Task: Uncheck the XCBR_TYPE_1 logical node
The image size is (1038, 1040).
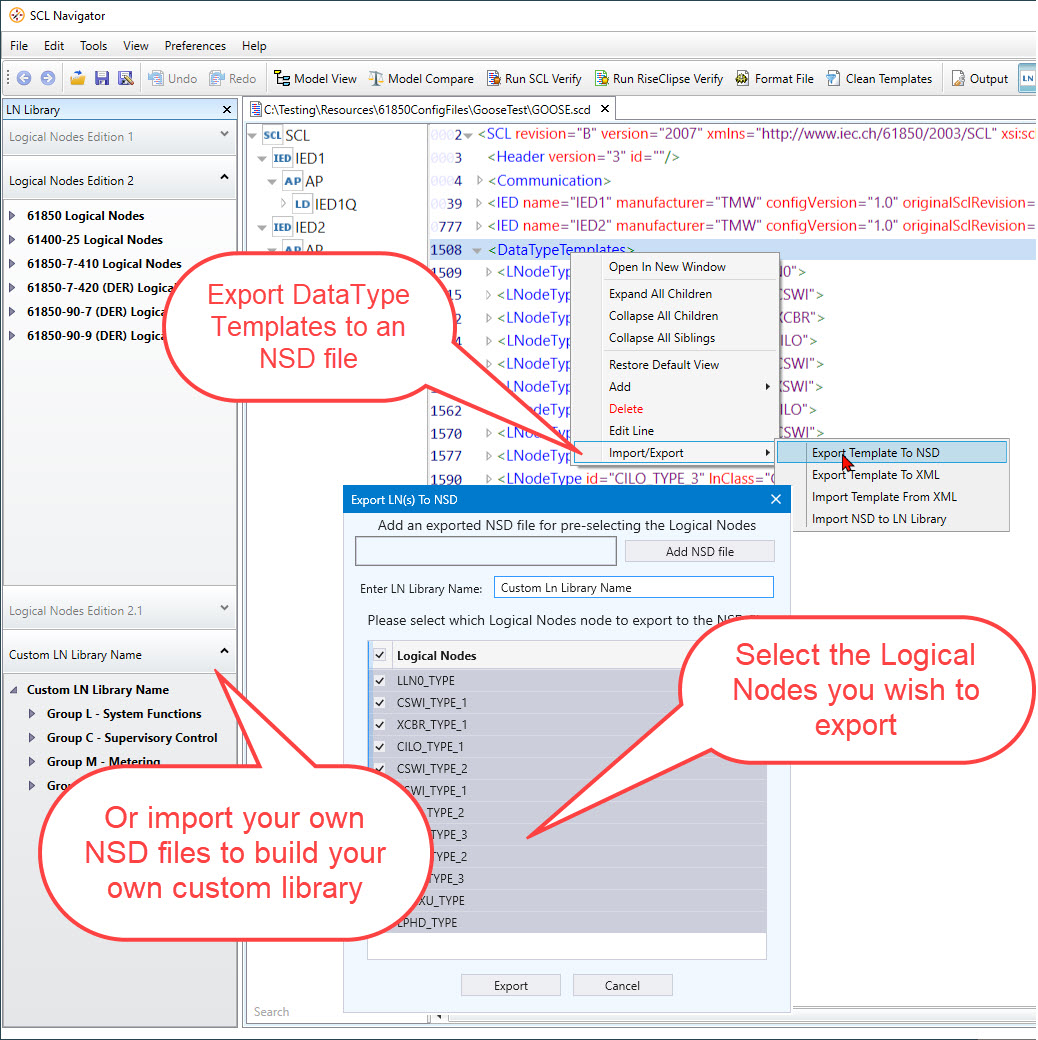Action: tap(379, 724)
